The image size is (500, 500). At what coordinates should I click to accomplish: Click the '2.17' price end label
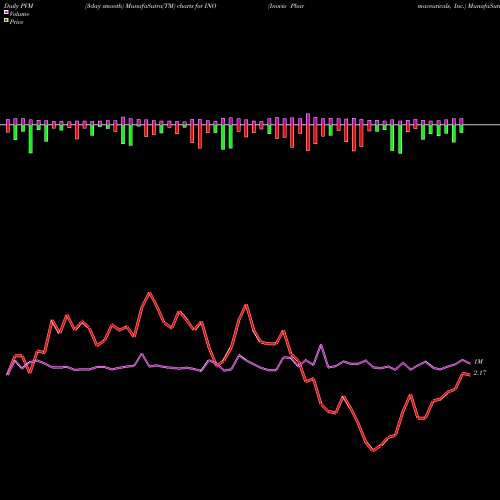point(480,373)
